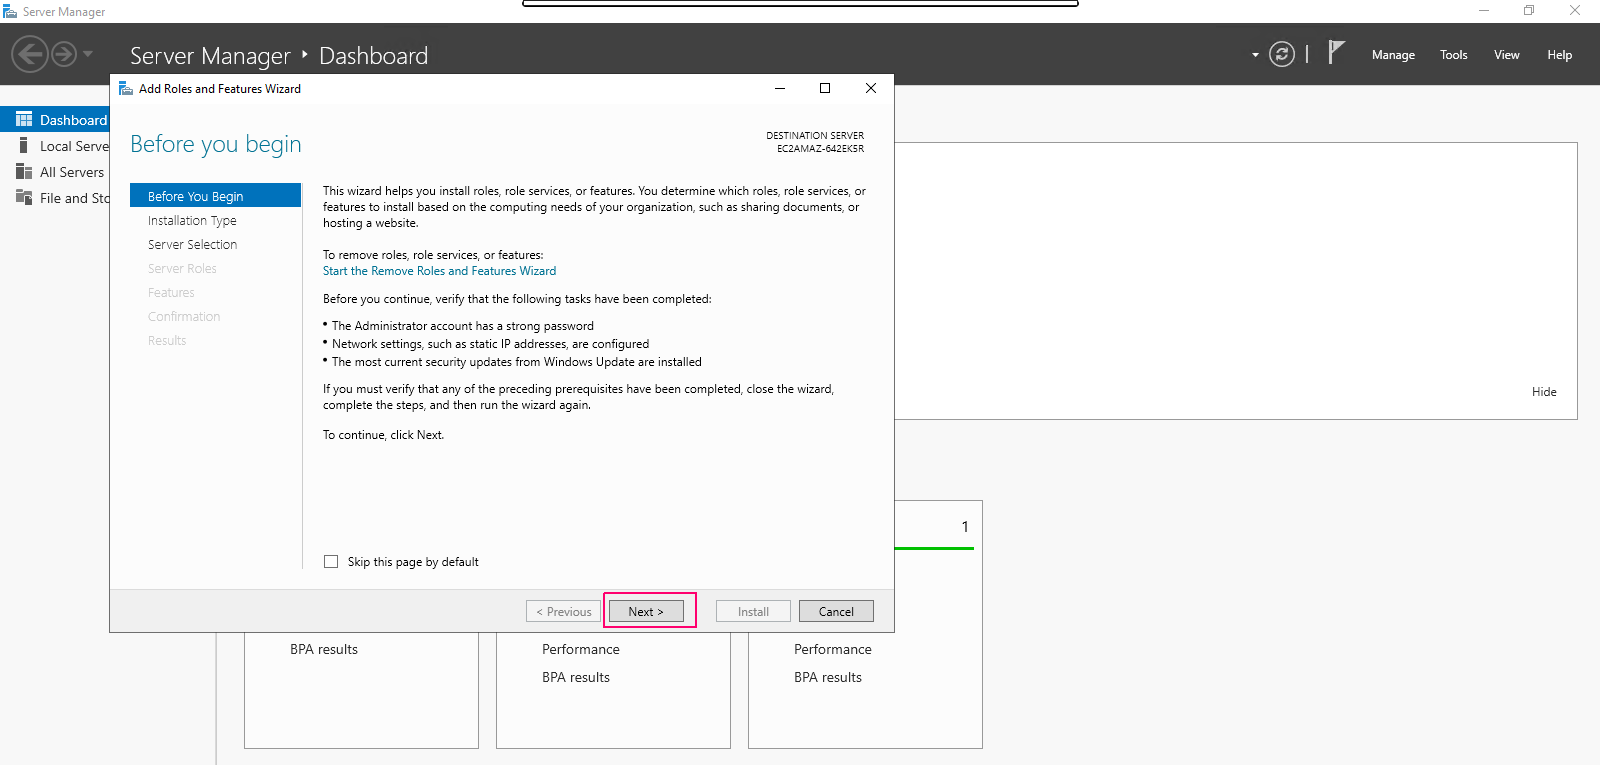The height and width of the screenshot is (765, 1600).
Task: Click the Previous button in wizard
Action: (563, 611)
